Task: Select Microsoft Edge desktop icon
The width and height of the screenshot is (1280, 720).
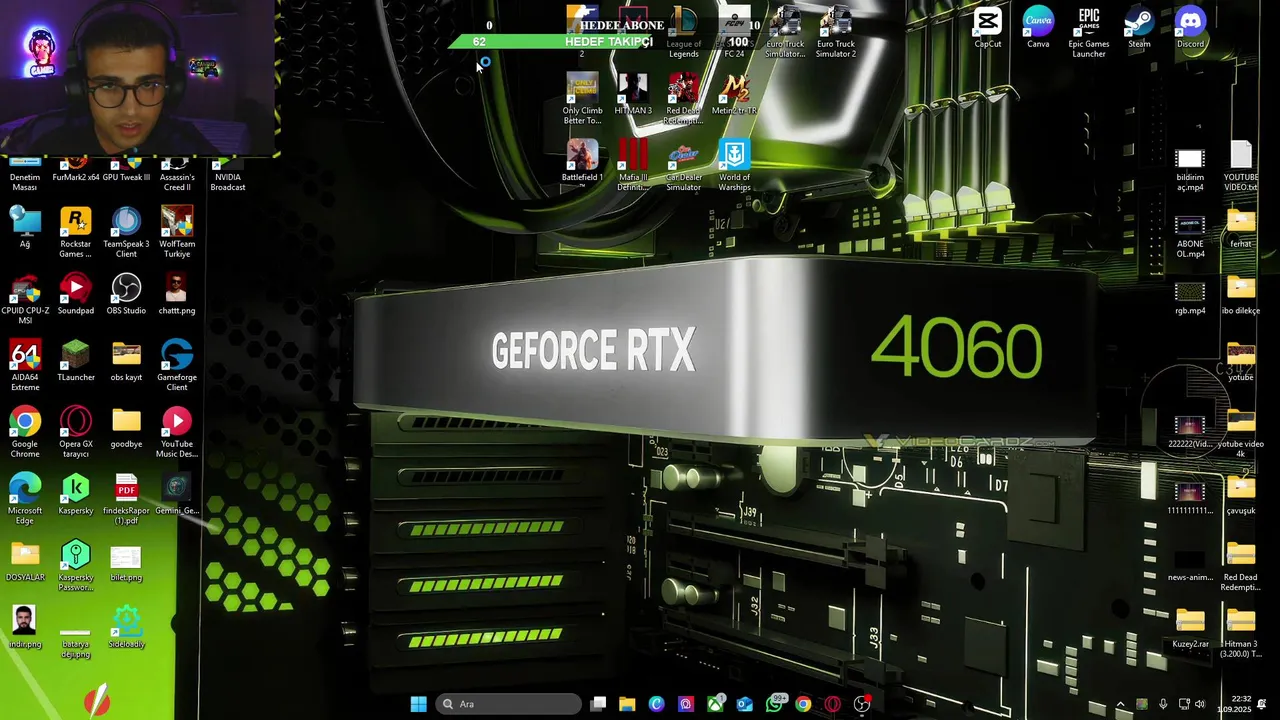Action: (25, 500)
